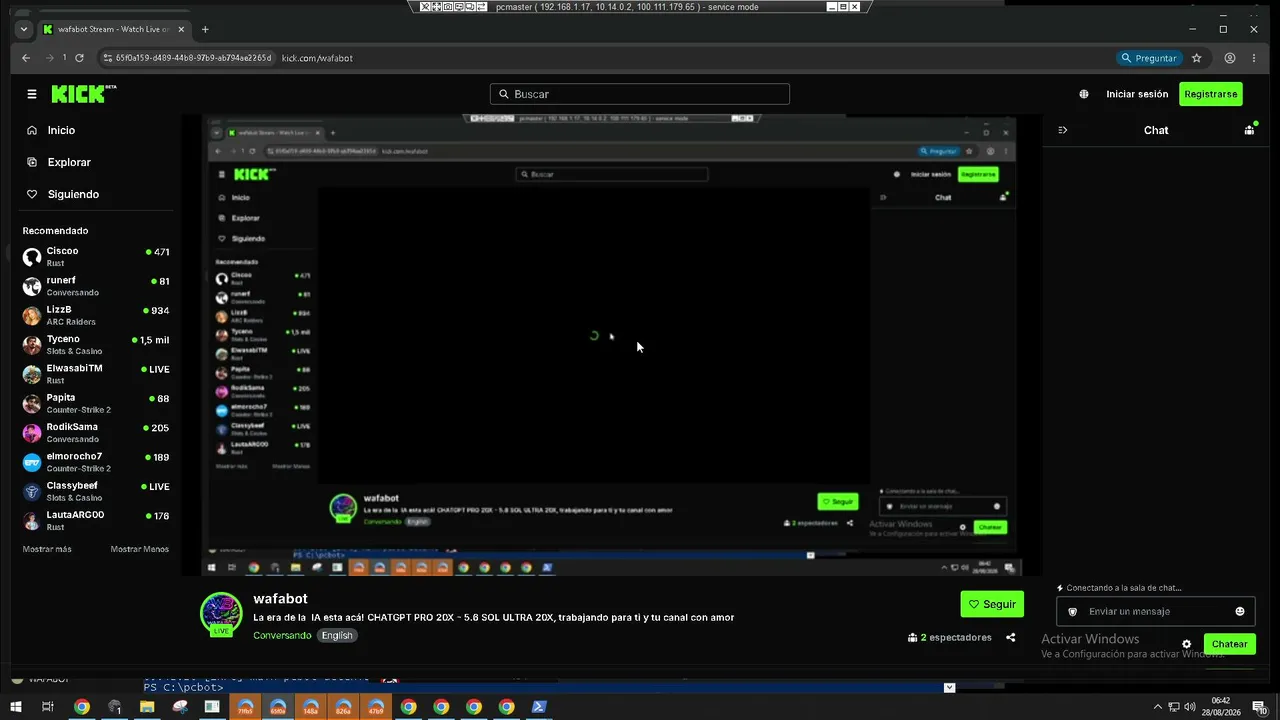Click the wafabot channel avatar
The height and width of the screenshot is (720, 1280).
(221, 613)
